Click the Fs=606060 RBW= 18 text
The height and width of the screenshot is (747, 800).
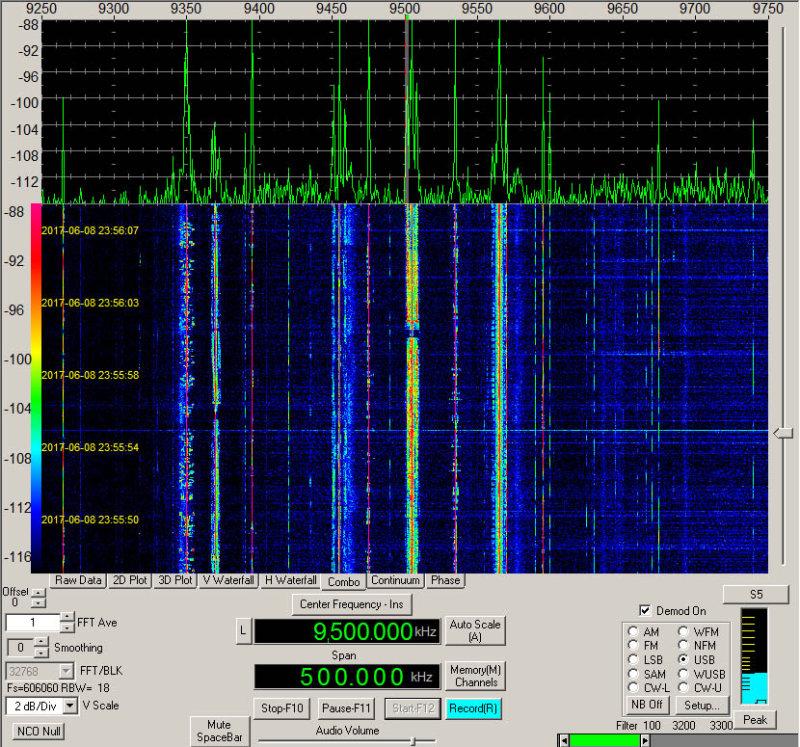[58, 688]
